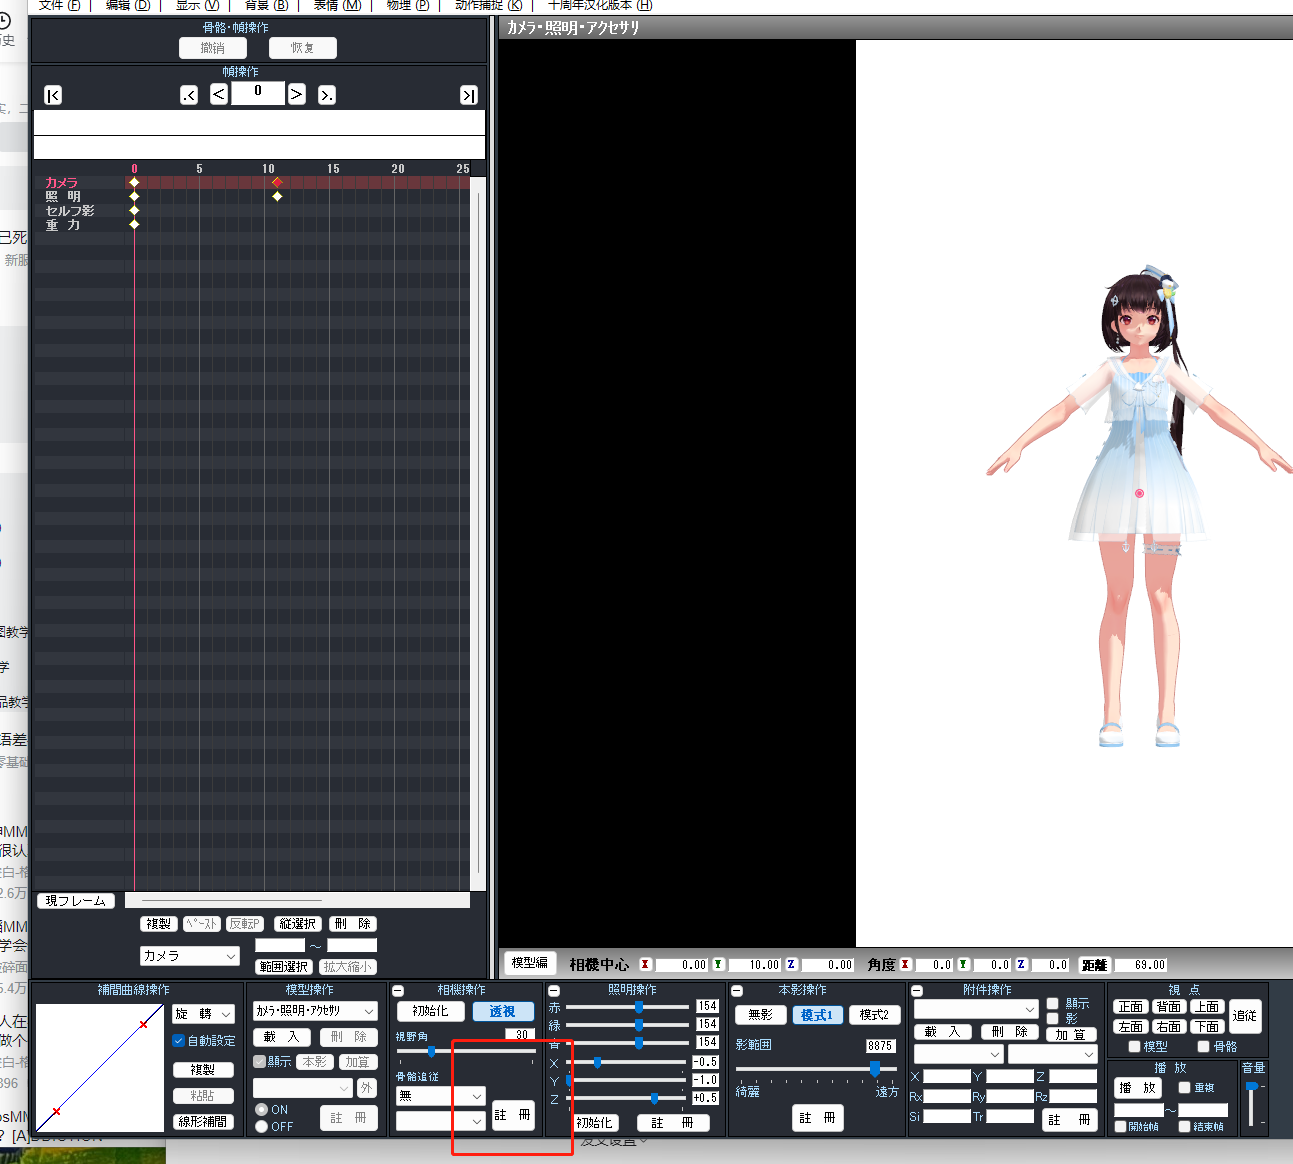Collapse the 附件操作 accessory panel via its minus icon
The image size is (1293, 1164).
coord(916,990)
